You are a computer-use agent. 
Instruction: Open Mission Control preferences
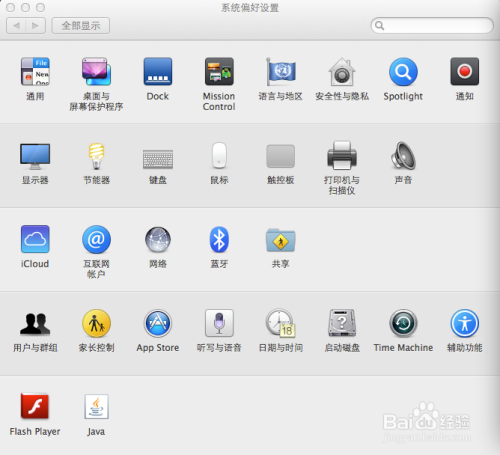[219, 72]
